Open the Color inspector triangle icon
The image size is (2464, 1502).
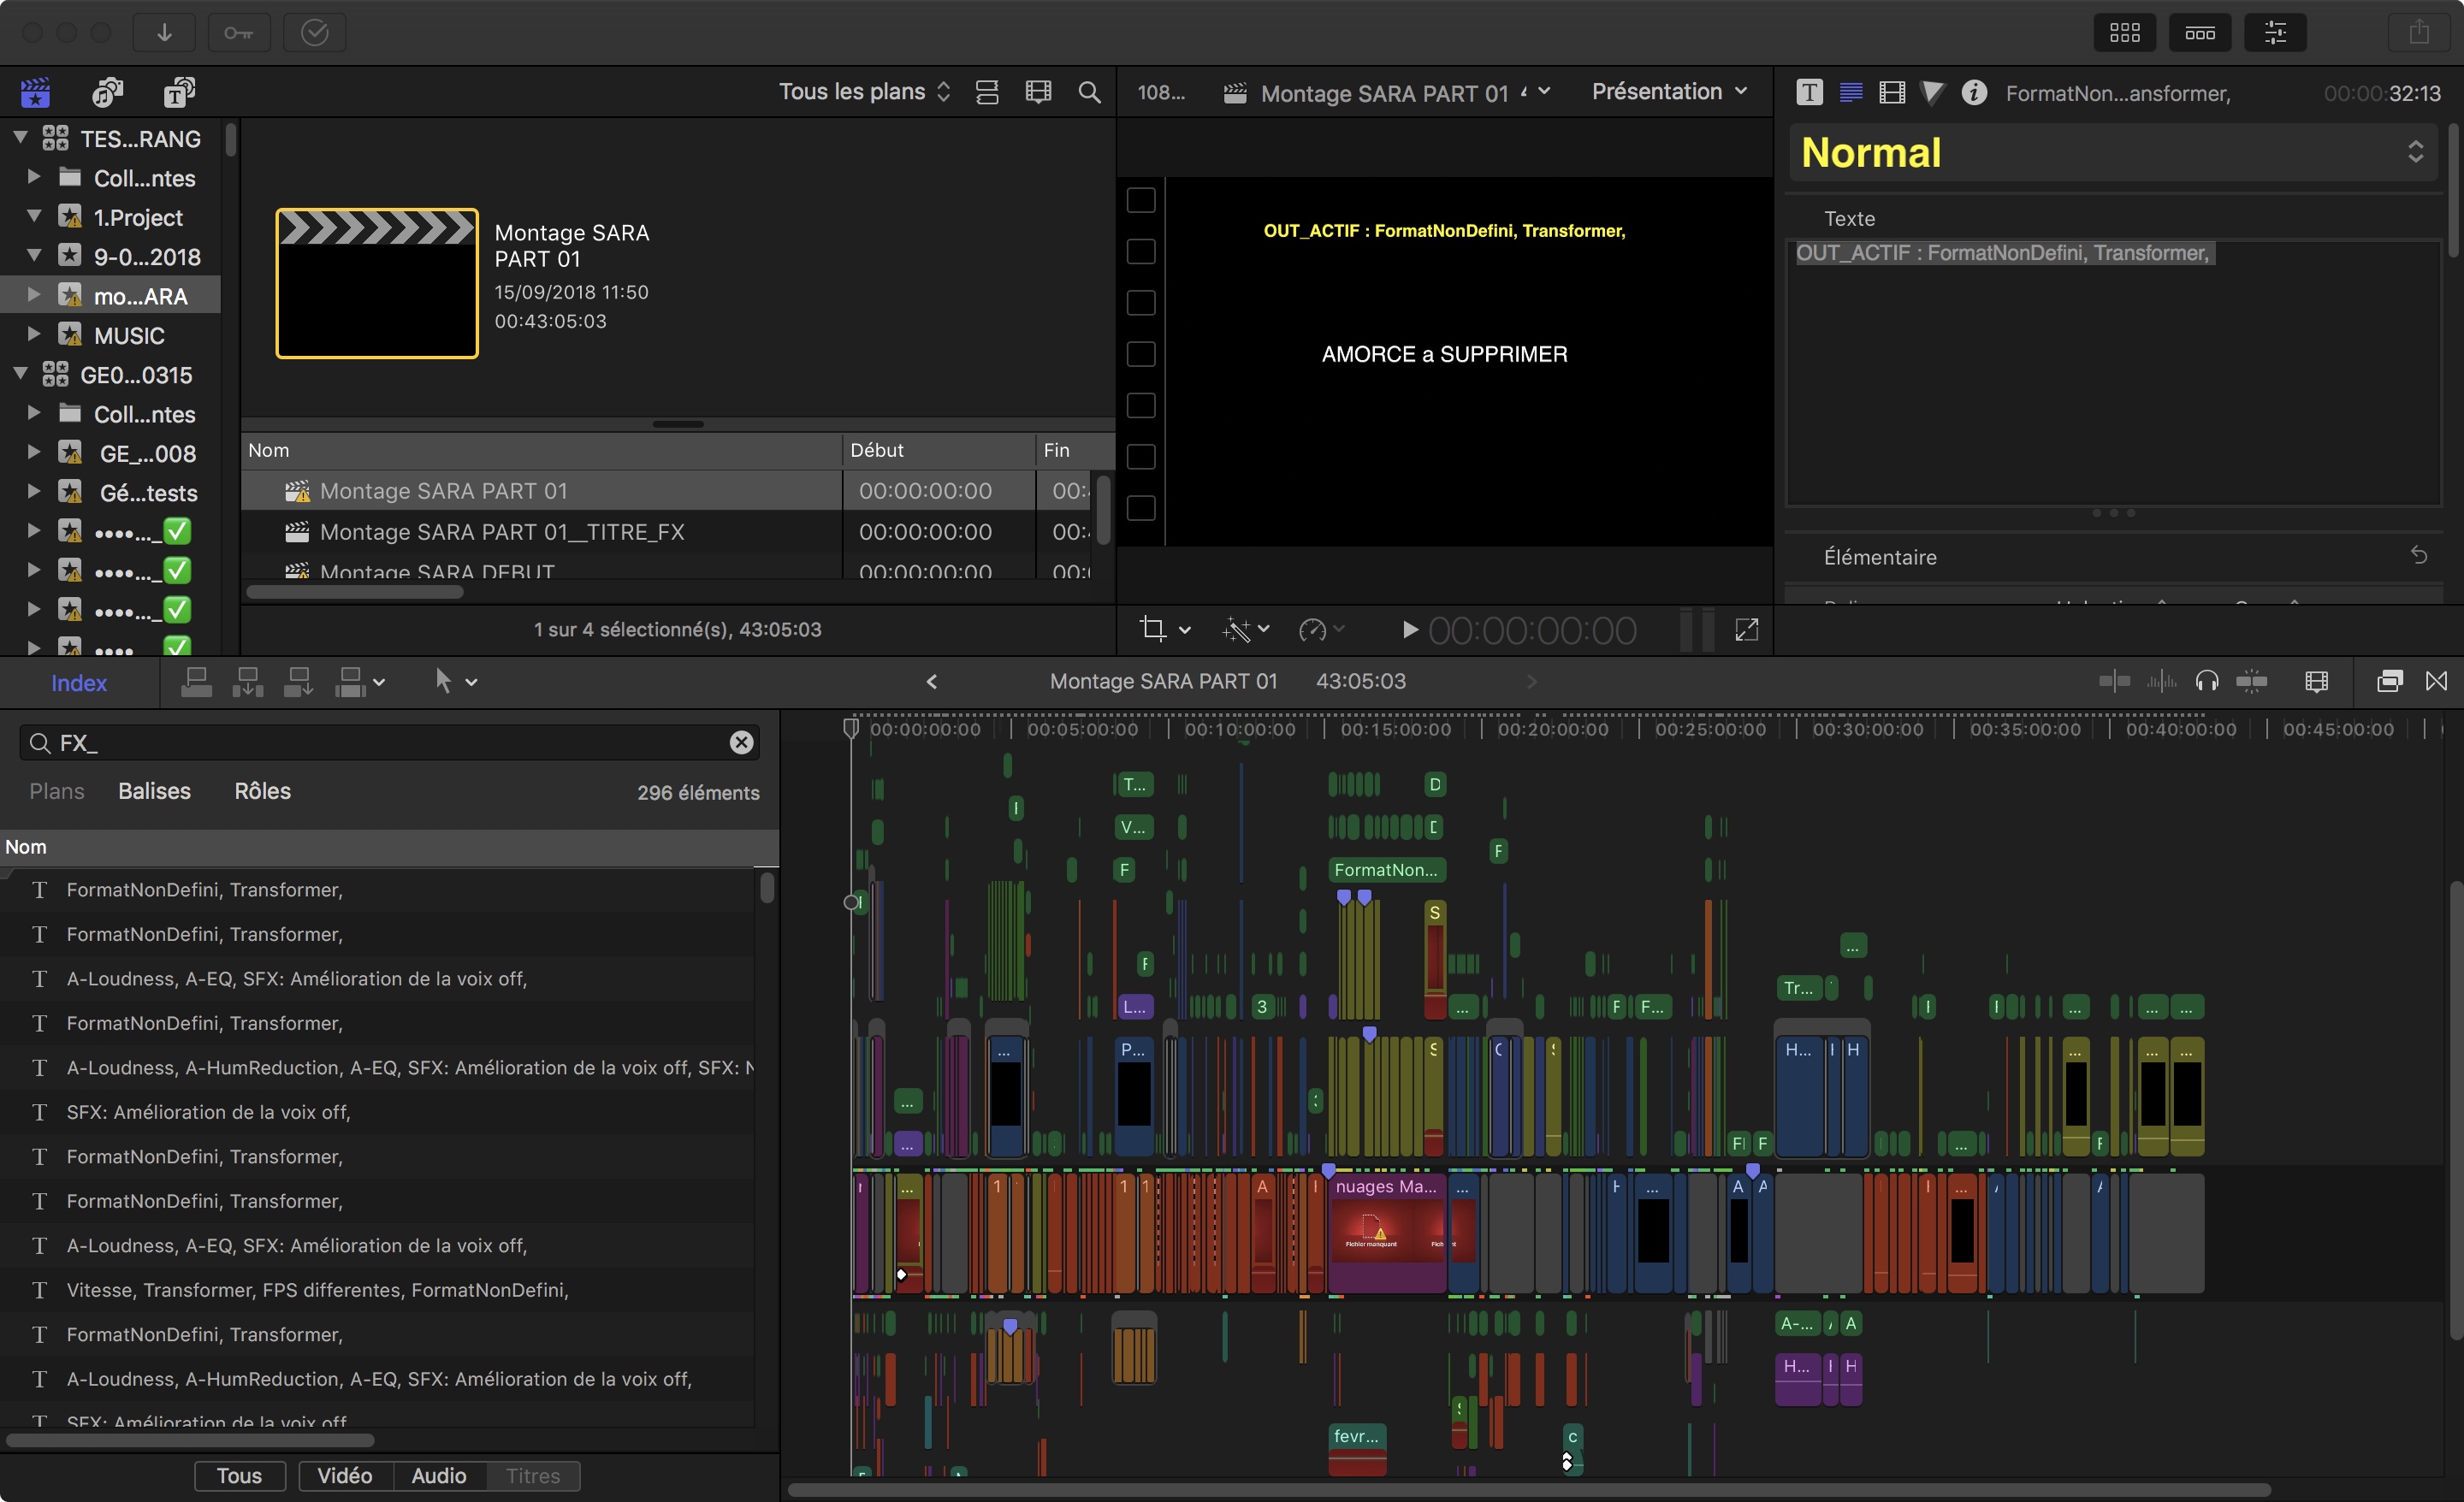1933,92
